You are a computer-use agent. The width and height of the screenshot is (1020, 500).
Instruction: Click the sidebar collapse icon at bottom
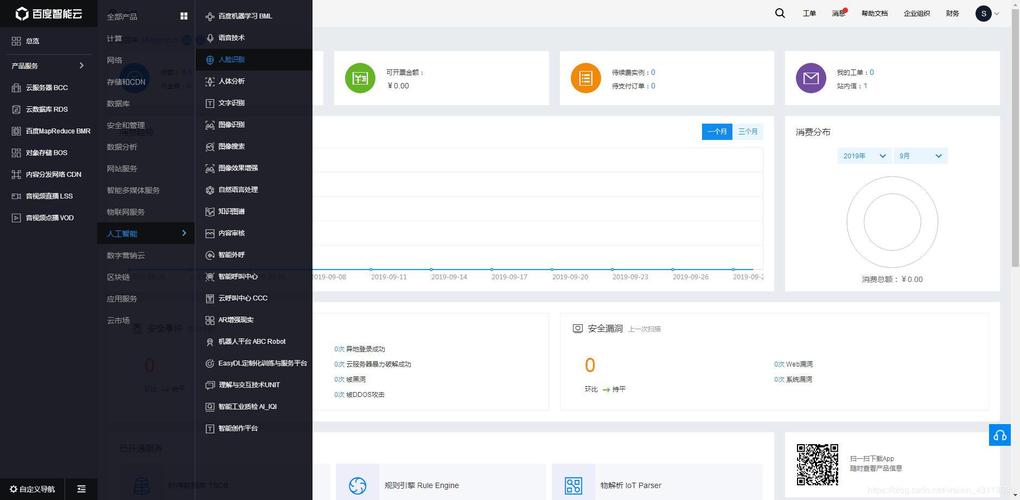point(81,488)
